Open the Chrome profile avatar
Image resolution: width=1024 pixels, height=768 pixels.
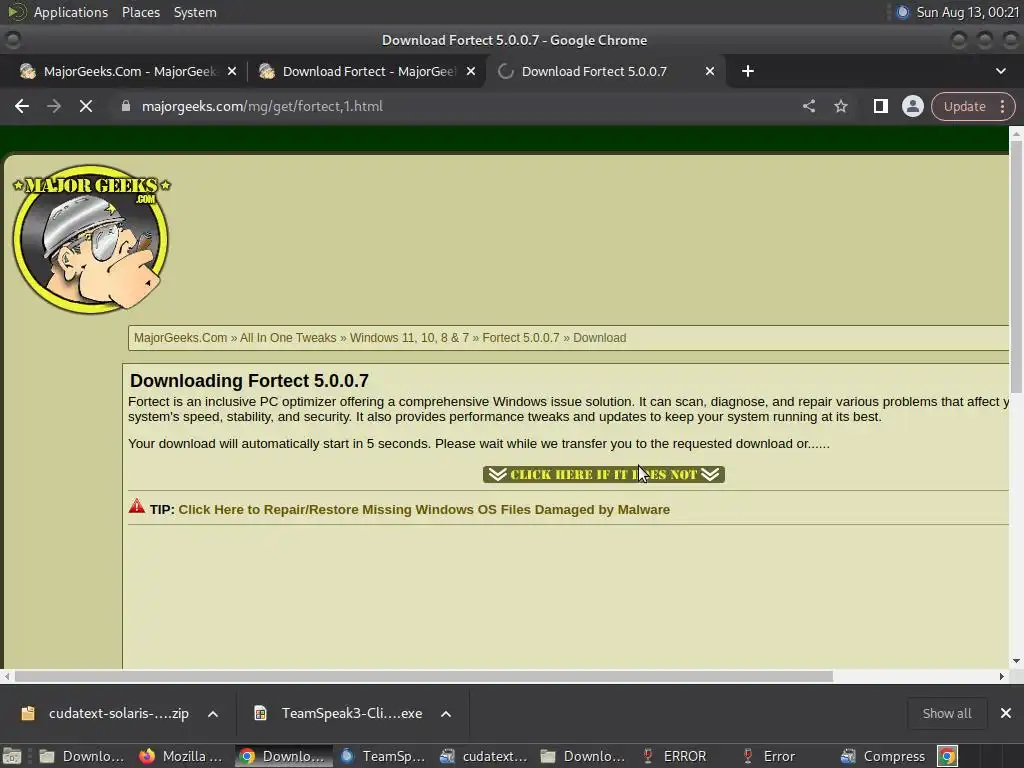[x=912, y=106]
